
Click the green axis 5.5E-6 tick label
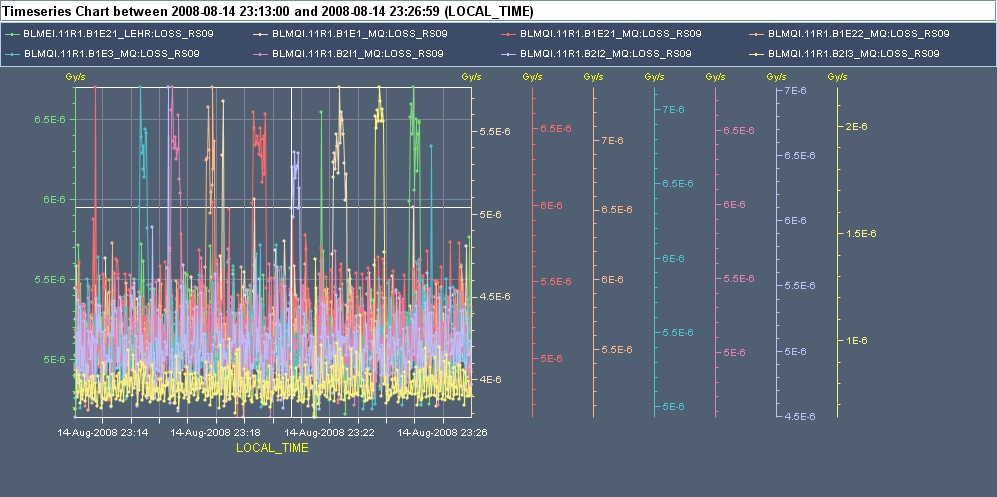point(52,279)
